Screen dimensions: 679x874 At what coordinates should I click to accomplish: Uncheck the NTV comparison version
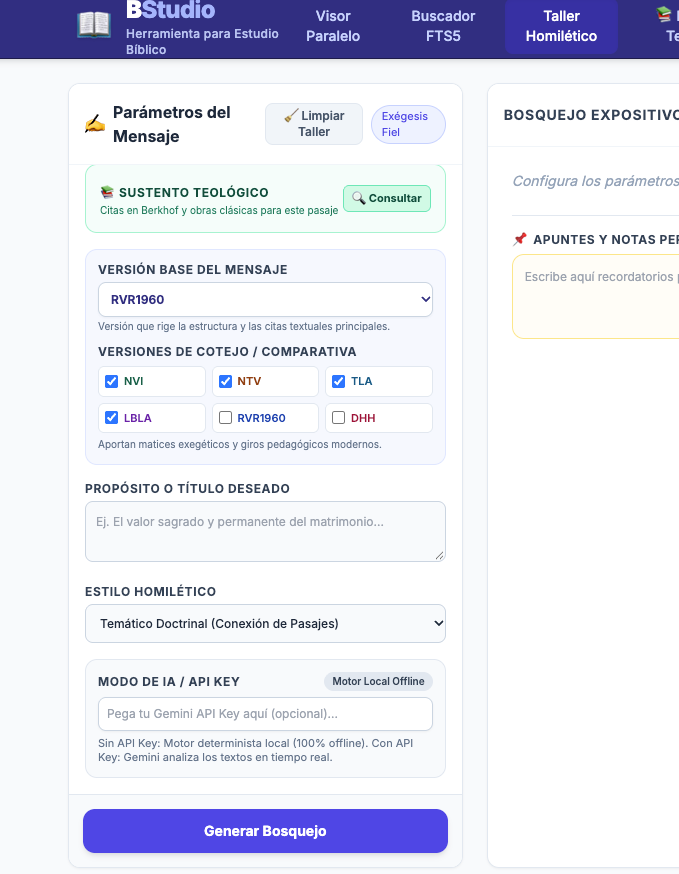(225, 381)
